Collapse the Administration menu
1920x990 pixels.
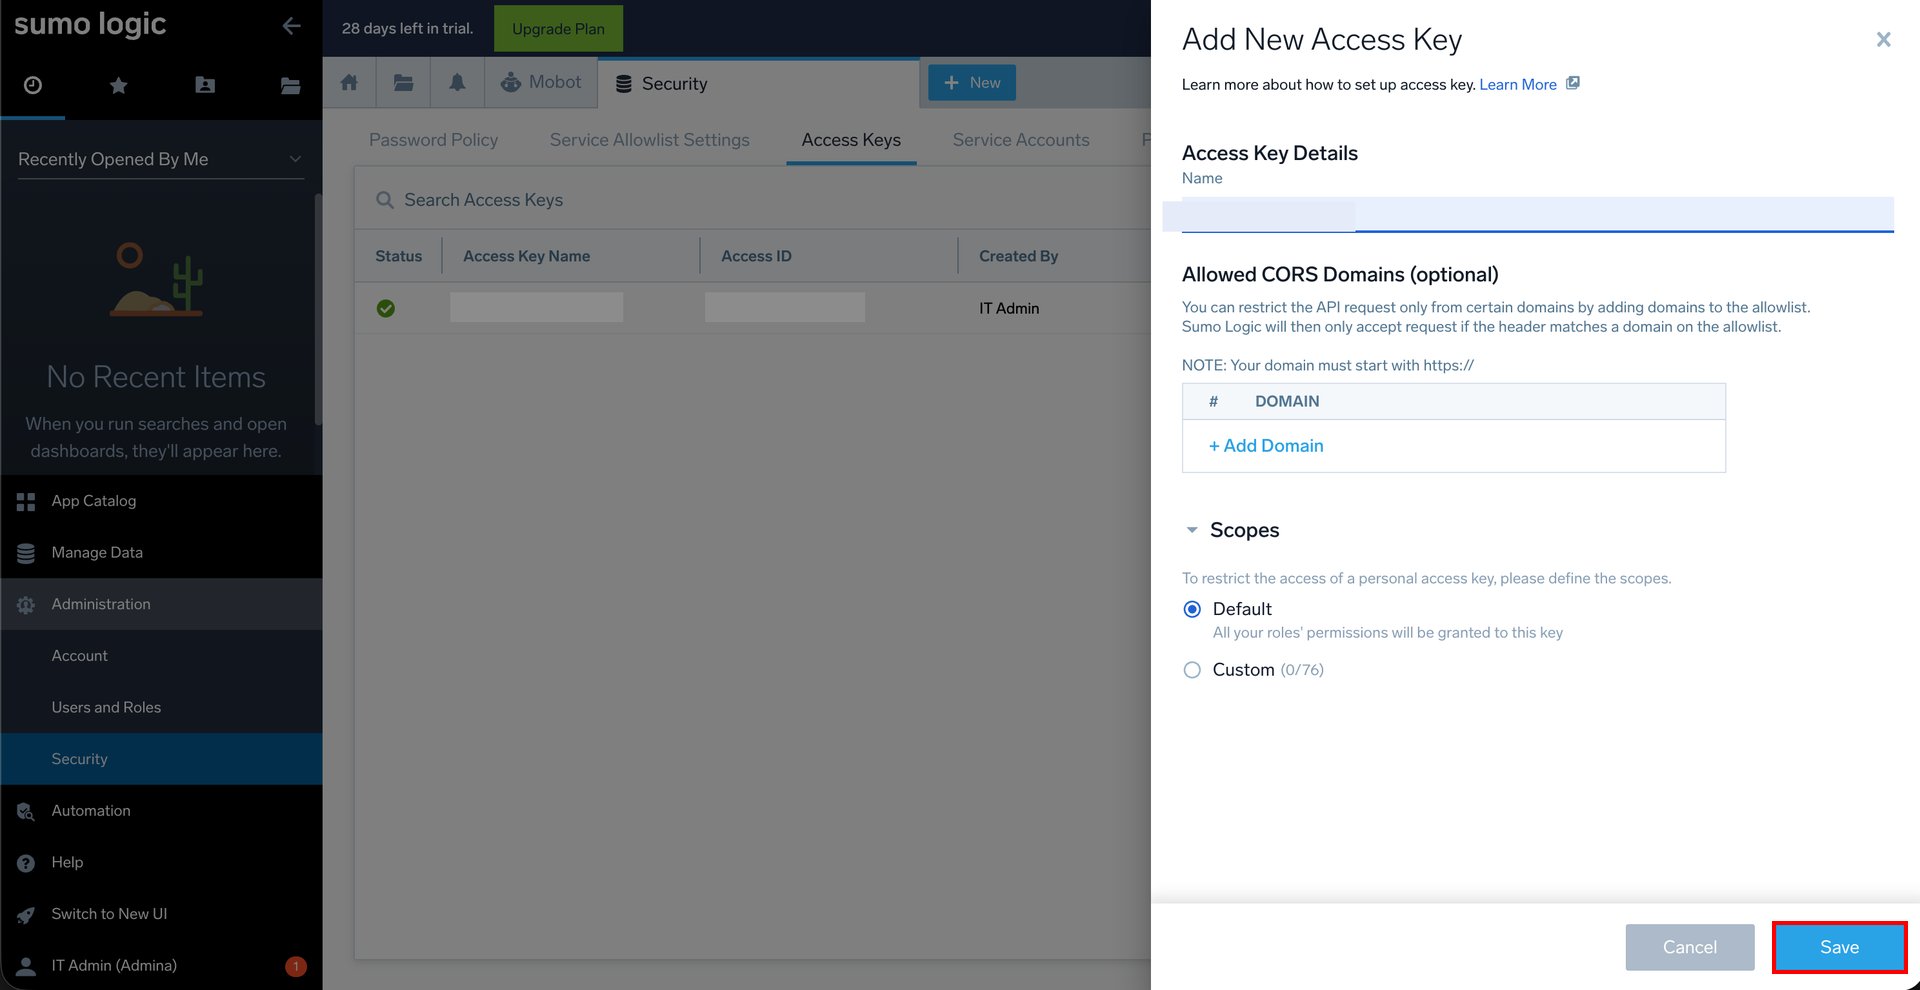click(x=161, y=604)
